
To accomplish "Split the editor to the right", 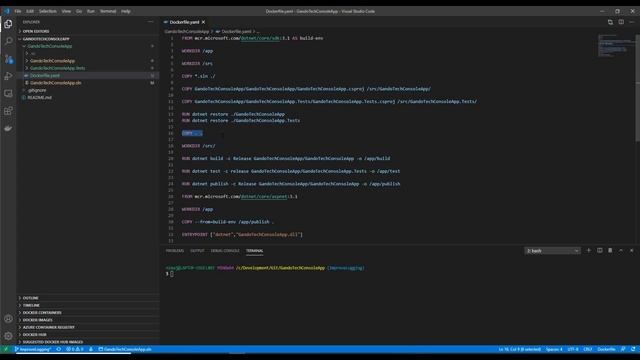I will point(621,22).
